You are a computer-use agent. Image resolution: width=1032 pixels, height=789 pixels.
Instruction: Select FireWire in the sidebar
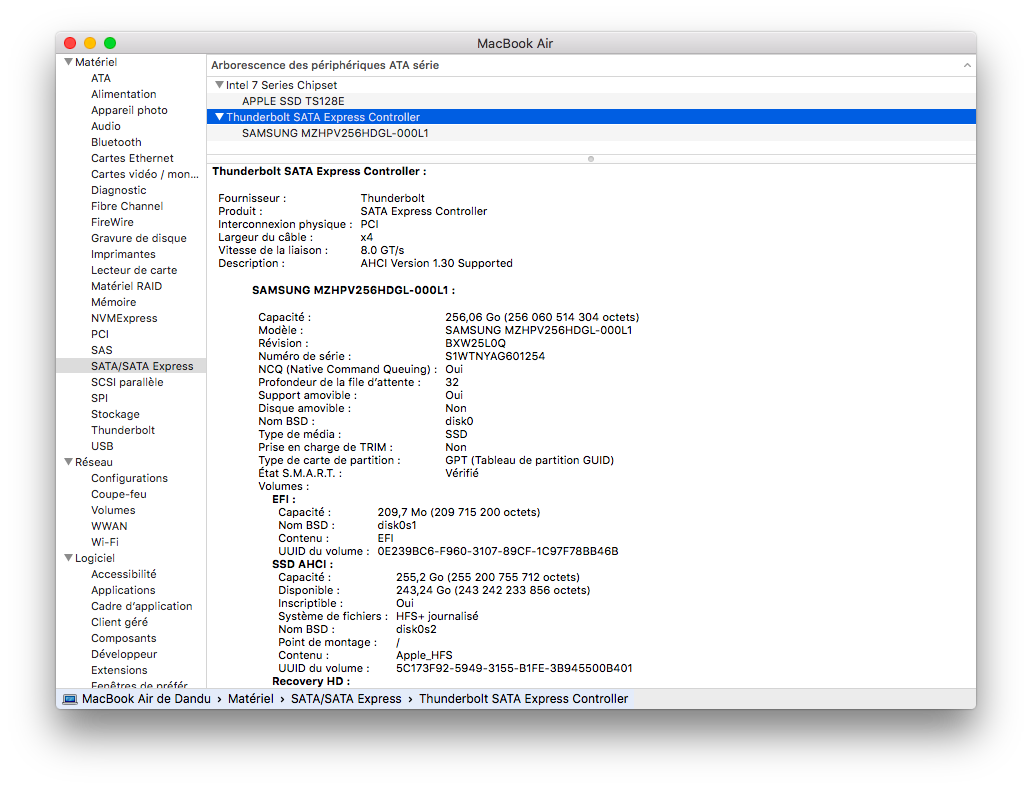coord(112,222)
